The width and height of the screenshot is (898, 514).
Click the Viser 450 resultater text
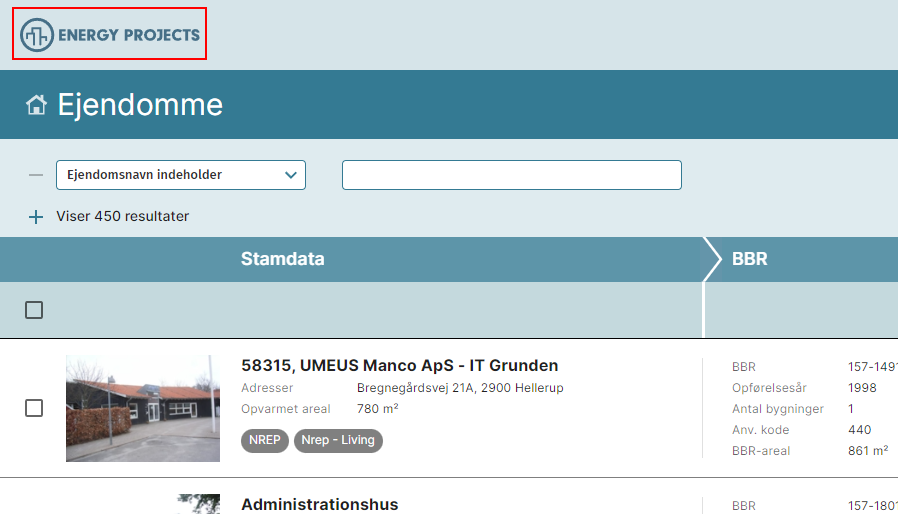(123, 216)
